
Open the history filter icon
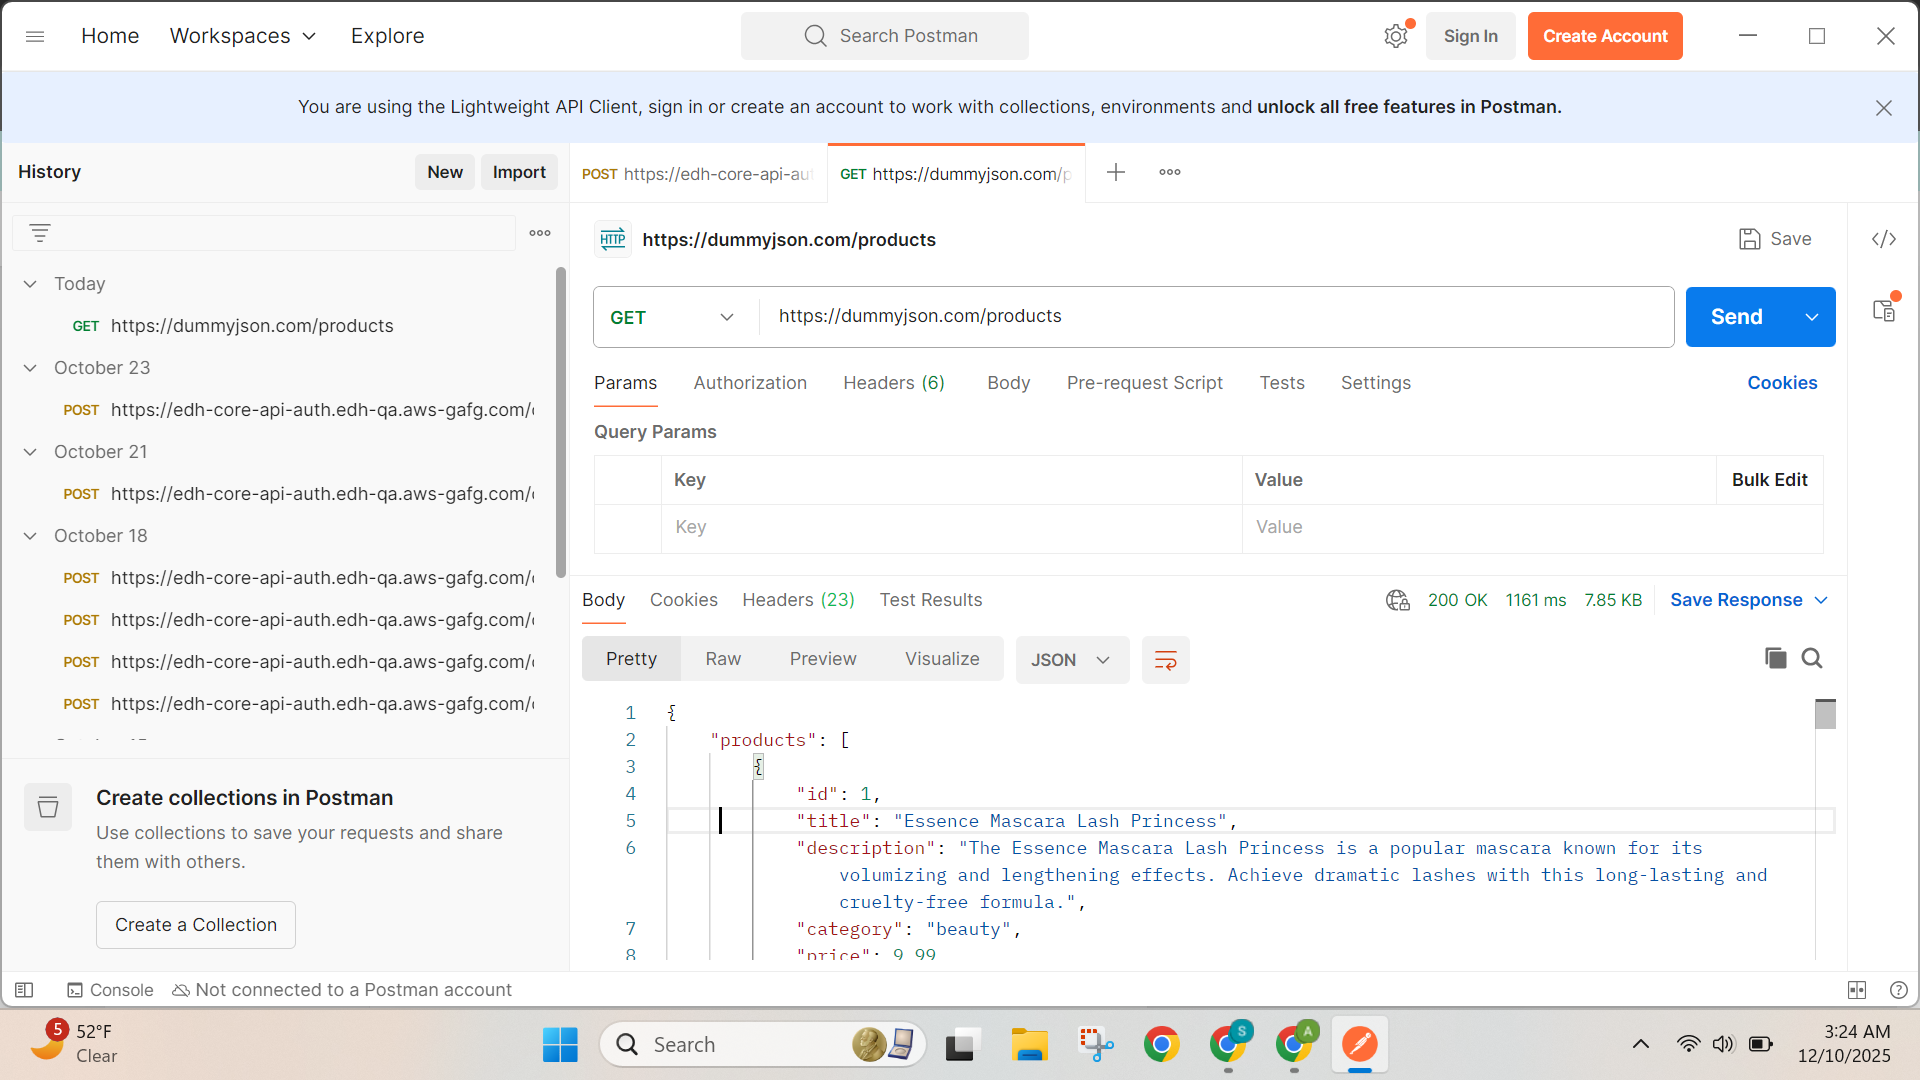pyautogui.click(x=40, y=233)
